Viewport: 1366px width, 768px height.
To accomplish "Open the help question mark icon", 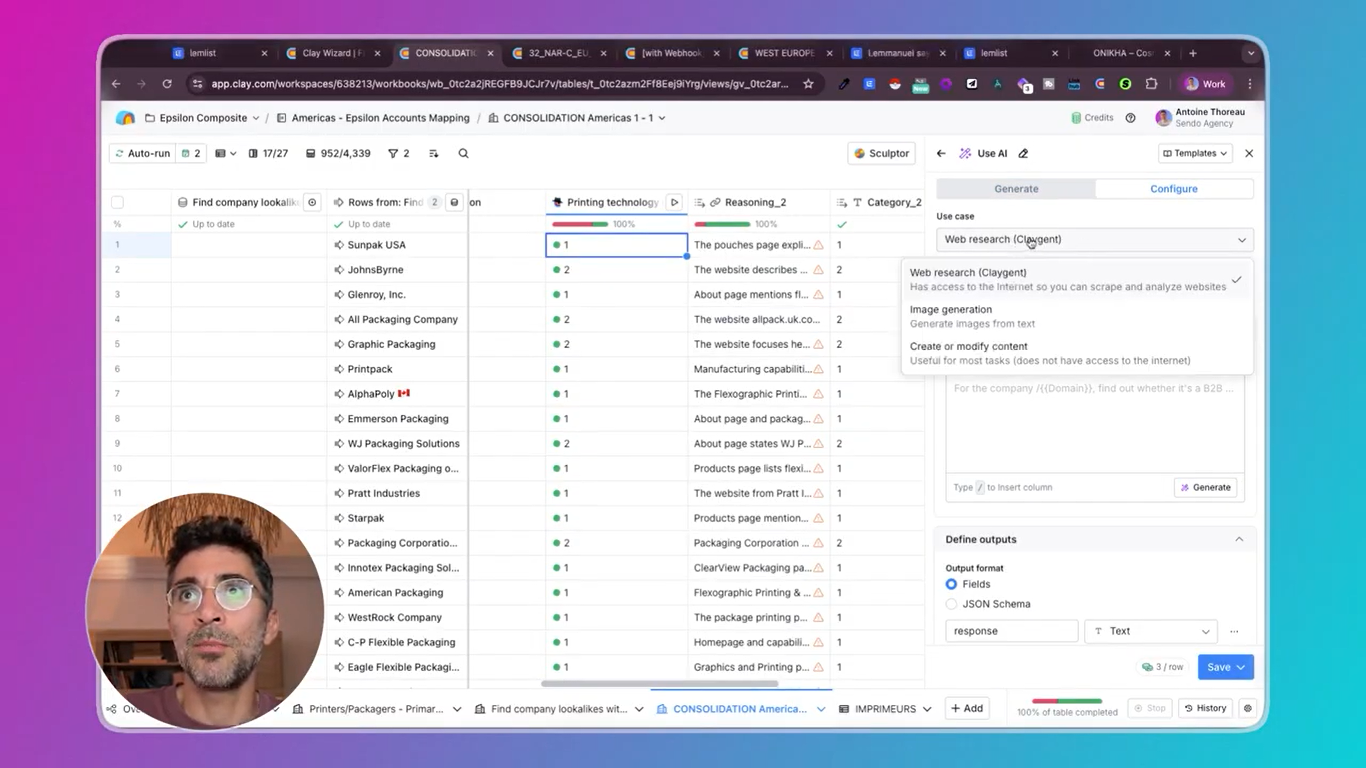I will [x=1131, y=118].
